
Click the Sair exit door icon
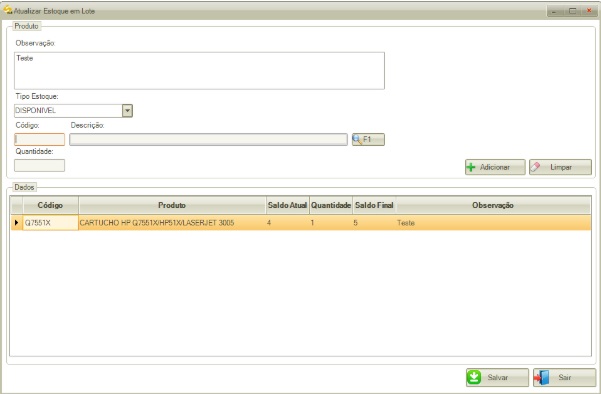pos(542,378)
